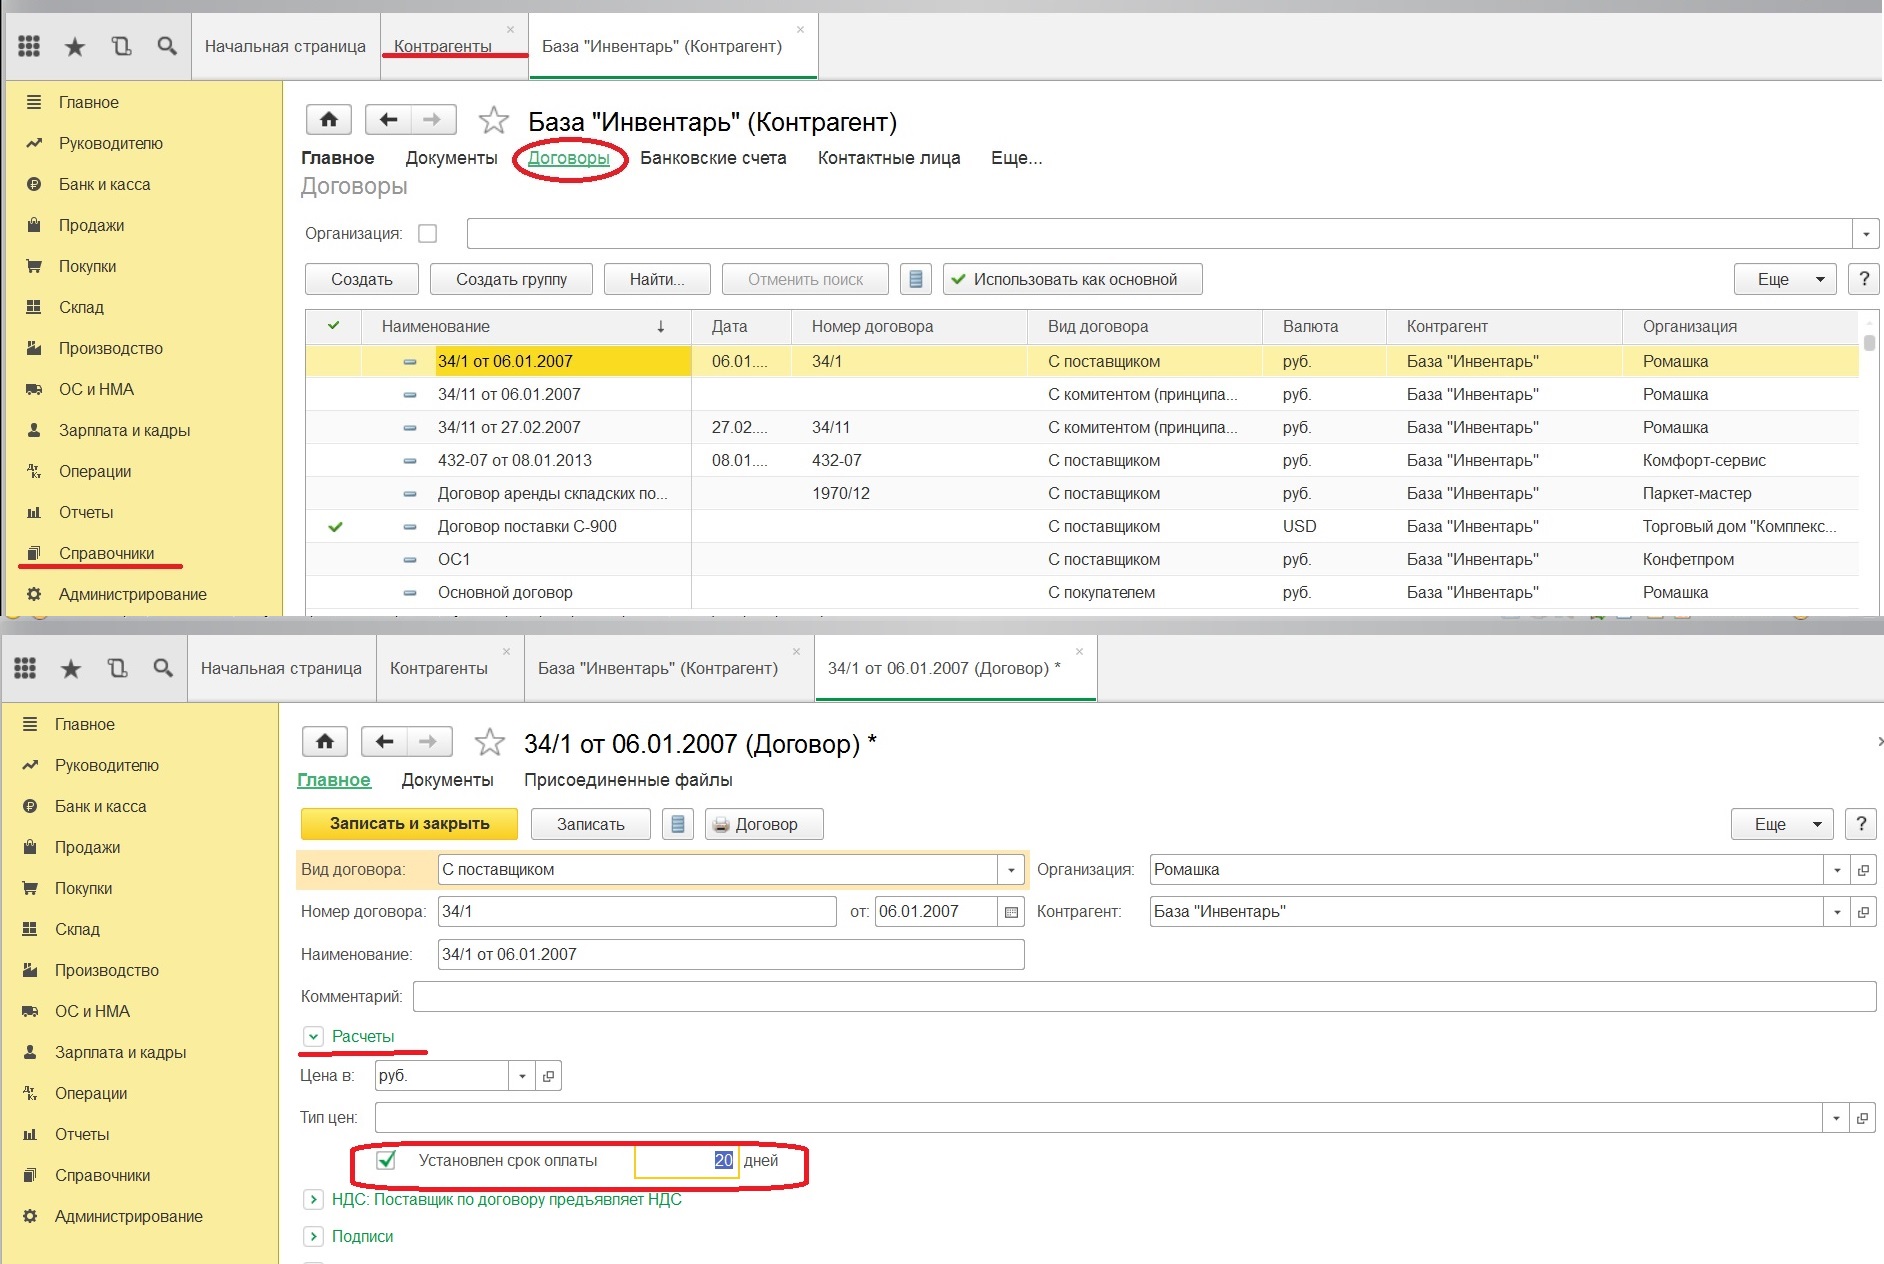
Task: Open the Еще dropdown in the Договоры list
Action: click(x=1785, y=279)
